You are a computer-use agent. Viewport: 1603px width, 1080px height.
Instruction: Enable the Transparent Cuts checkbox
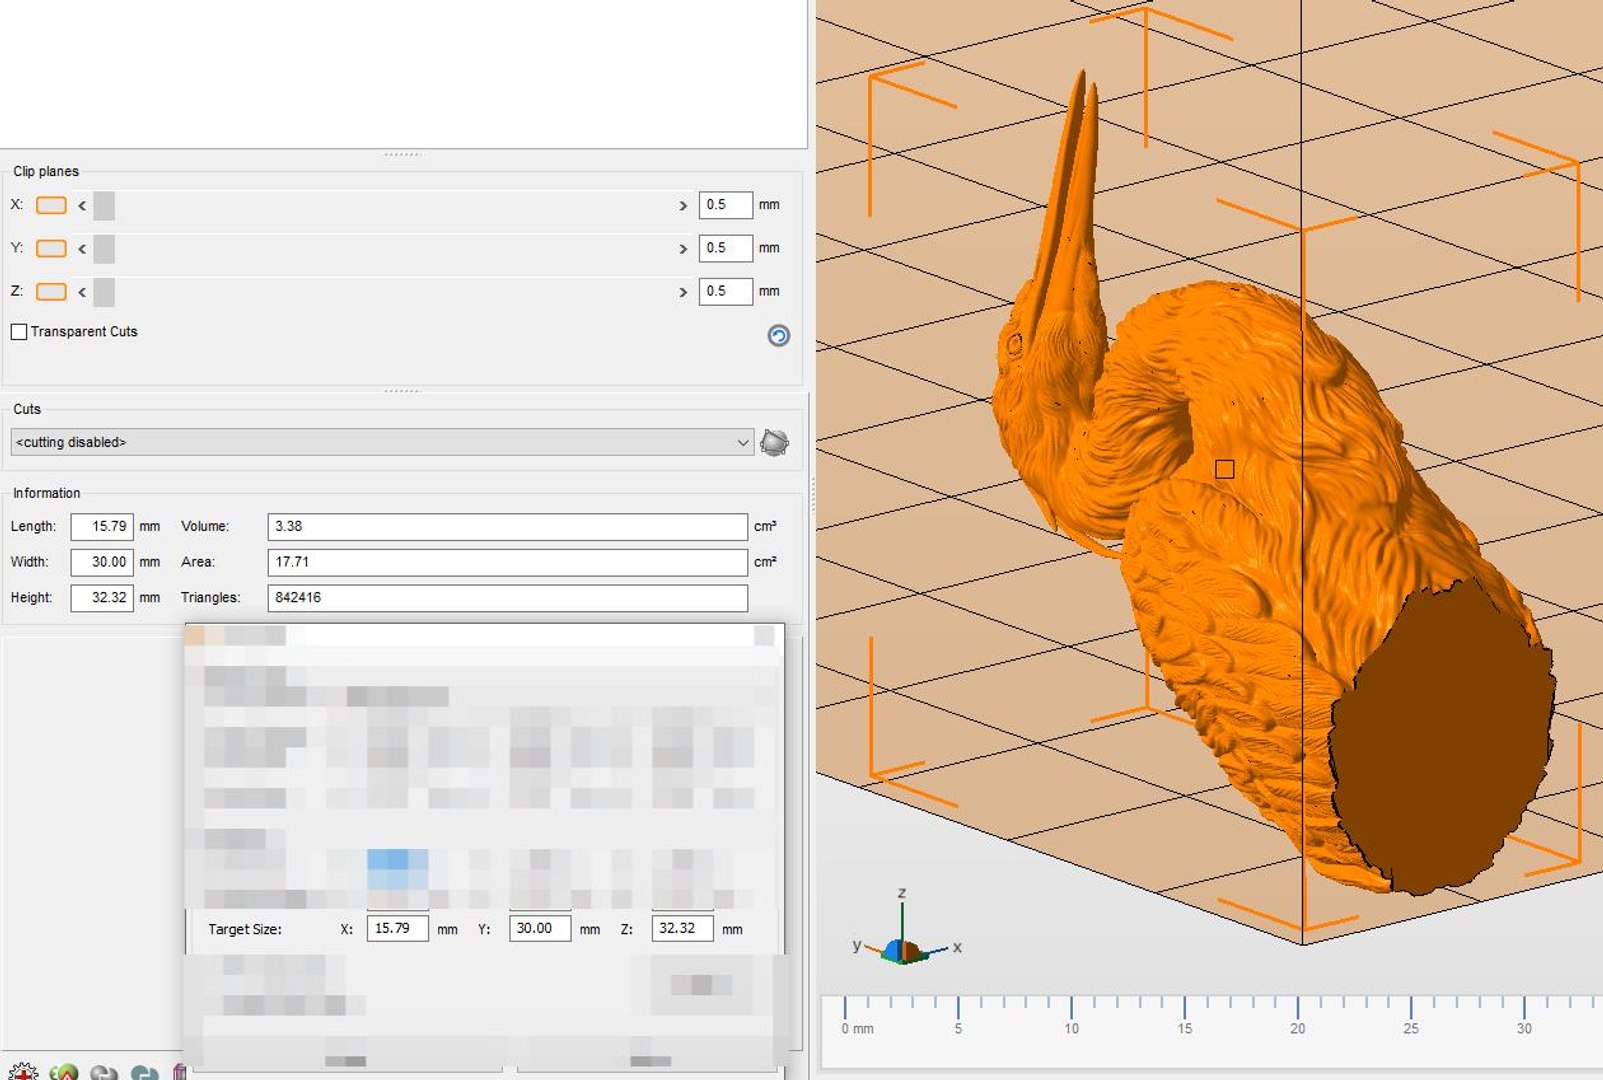tap(19, 332)
